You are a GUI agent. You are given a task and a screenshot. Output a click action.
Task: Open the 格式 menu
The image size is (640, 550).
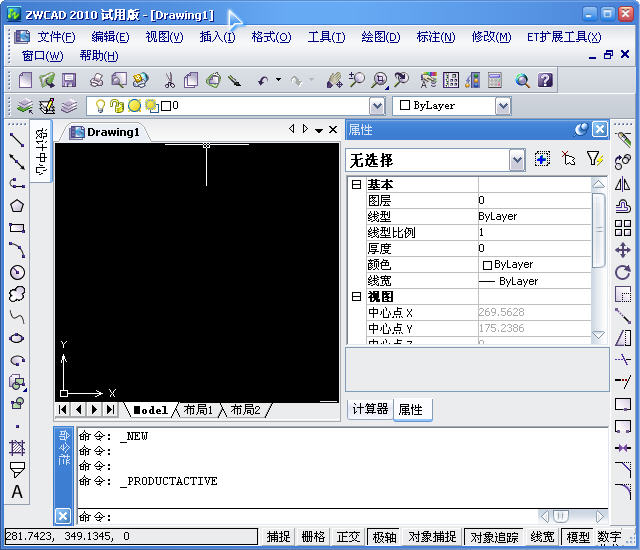pyautogui.click(x=271, y=37)
